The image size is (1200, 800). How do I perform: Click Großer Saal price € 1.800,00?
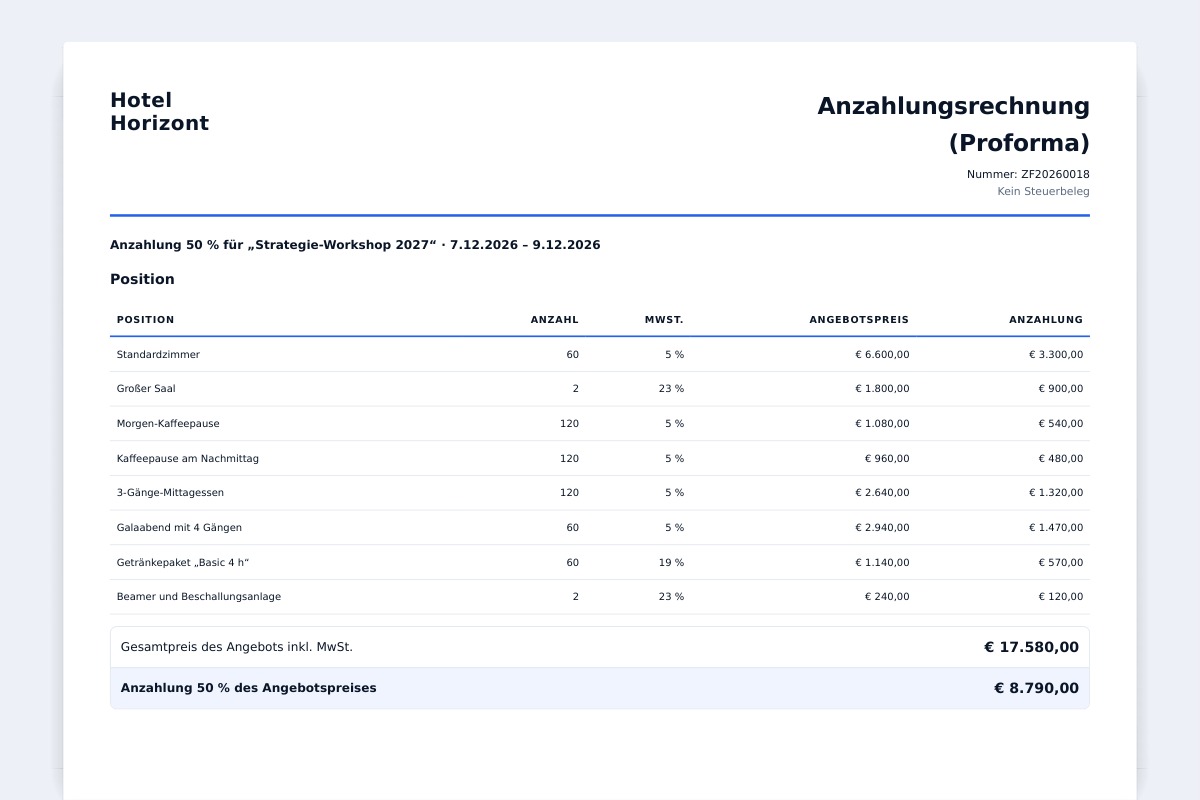[882, 389]
